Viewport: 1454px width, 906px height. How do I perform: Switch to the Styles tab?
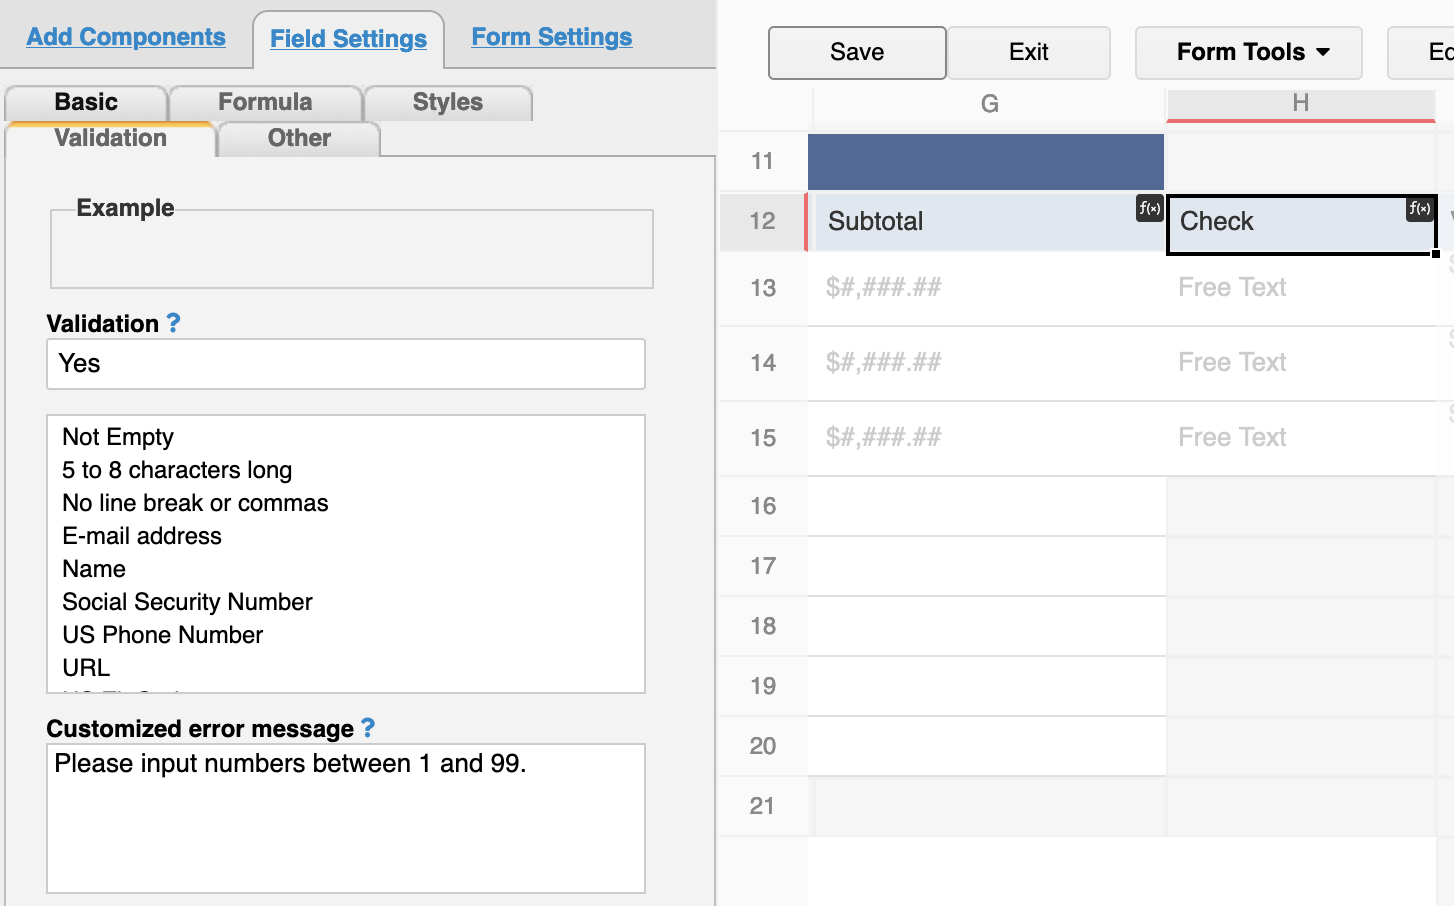point(447,102)
